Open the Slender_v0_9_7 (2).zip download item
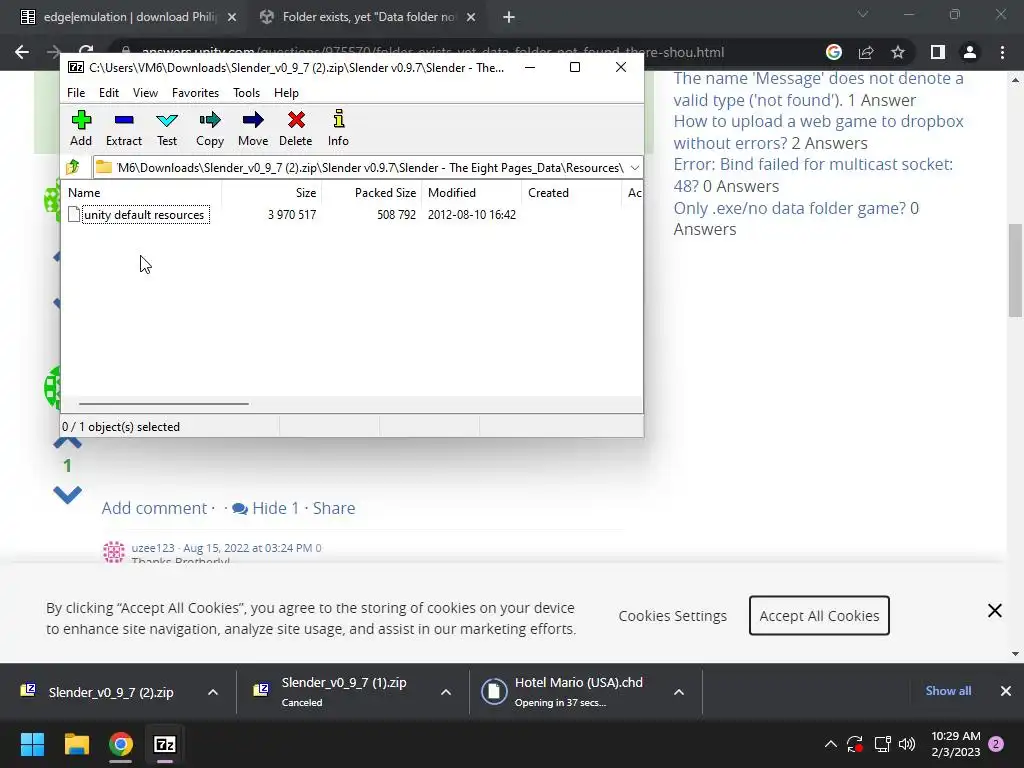 pyautogui.click(x=111, y=692)
